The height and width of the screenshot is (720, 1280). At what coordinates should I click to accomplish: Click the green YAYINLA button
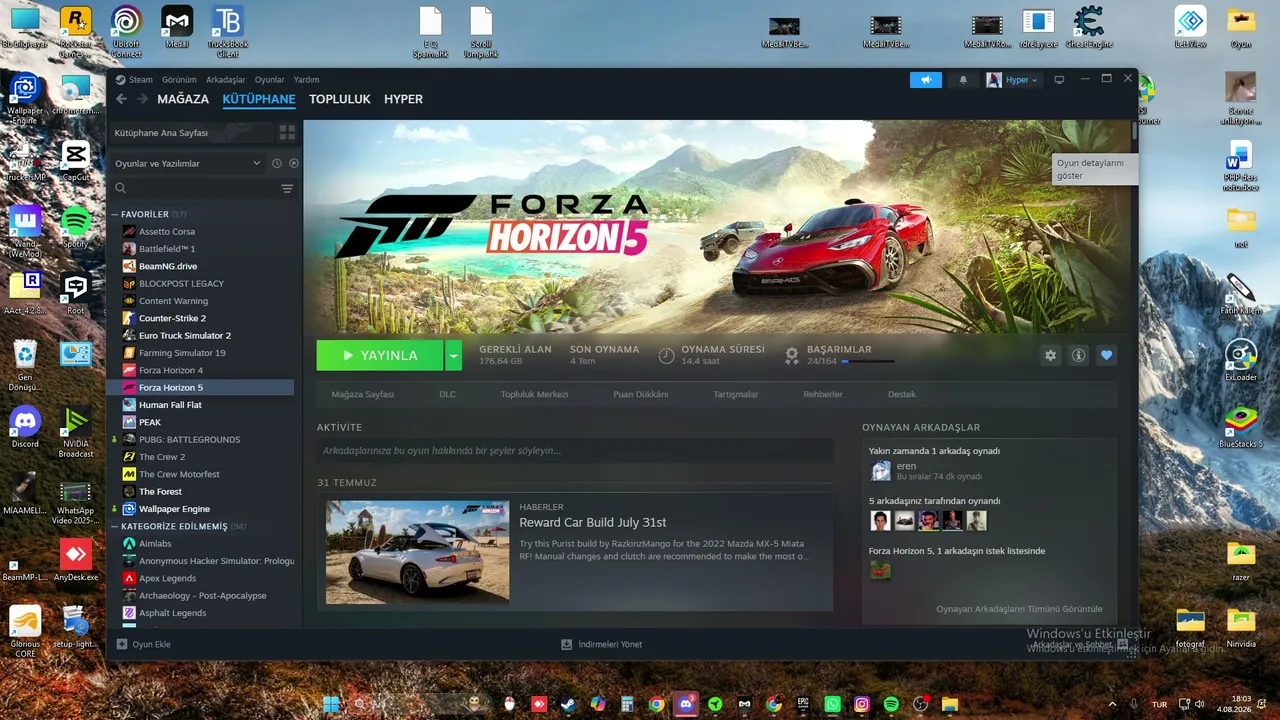click(x=380, y=355)
